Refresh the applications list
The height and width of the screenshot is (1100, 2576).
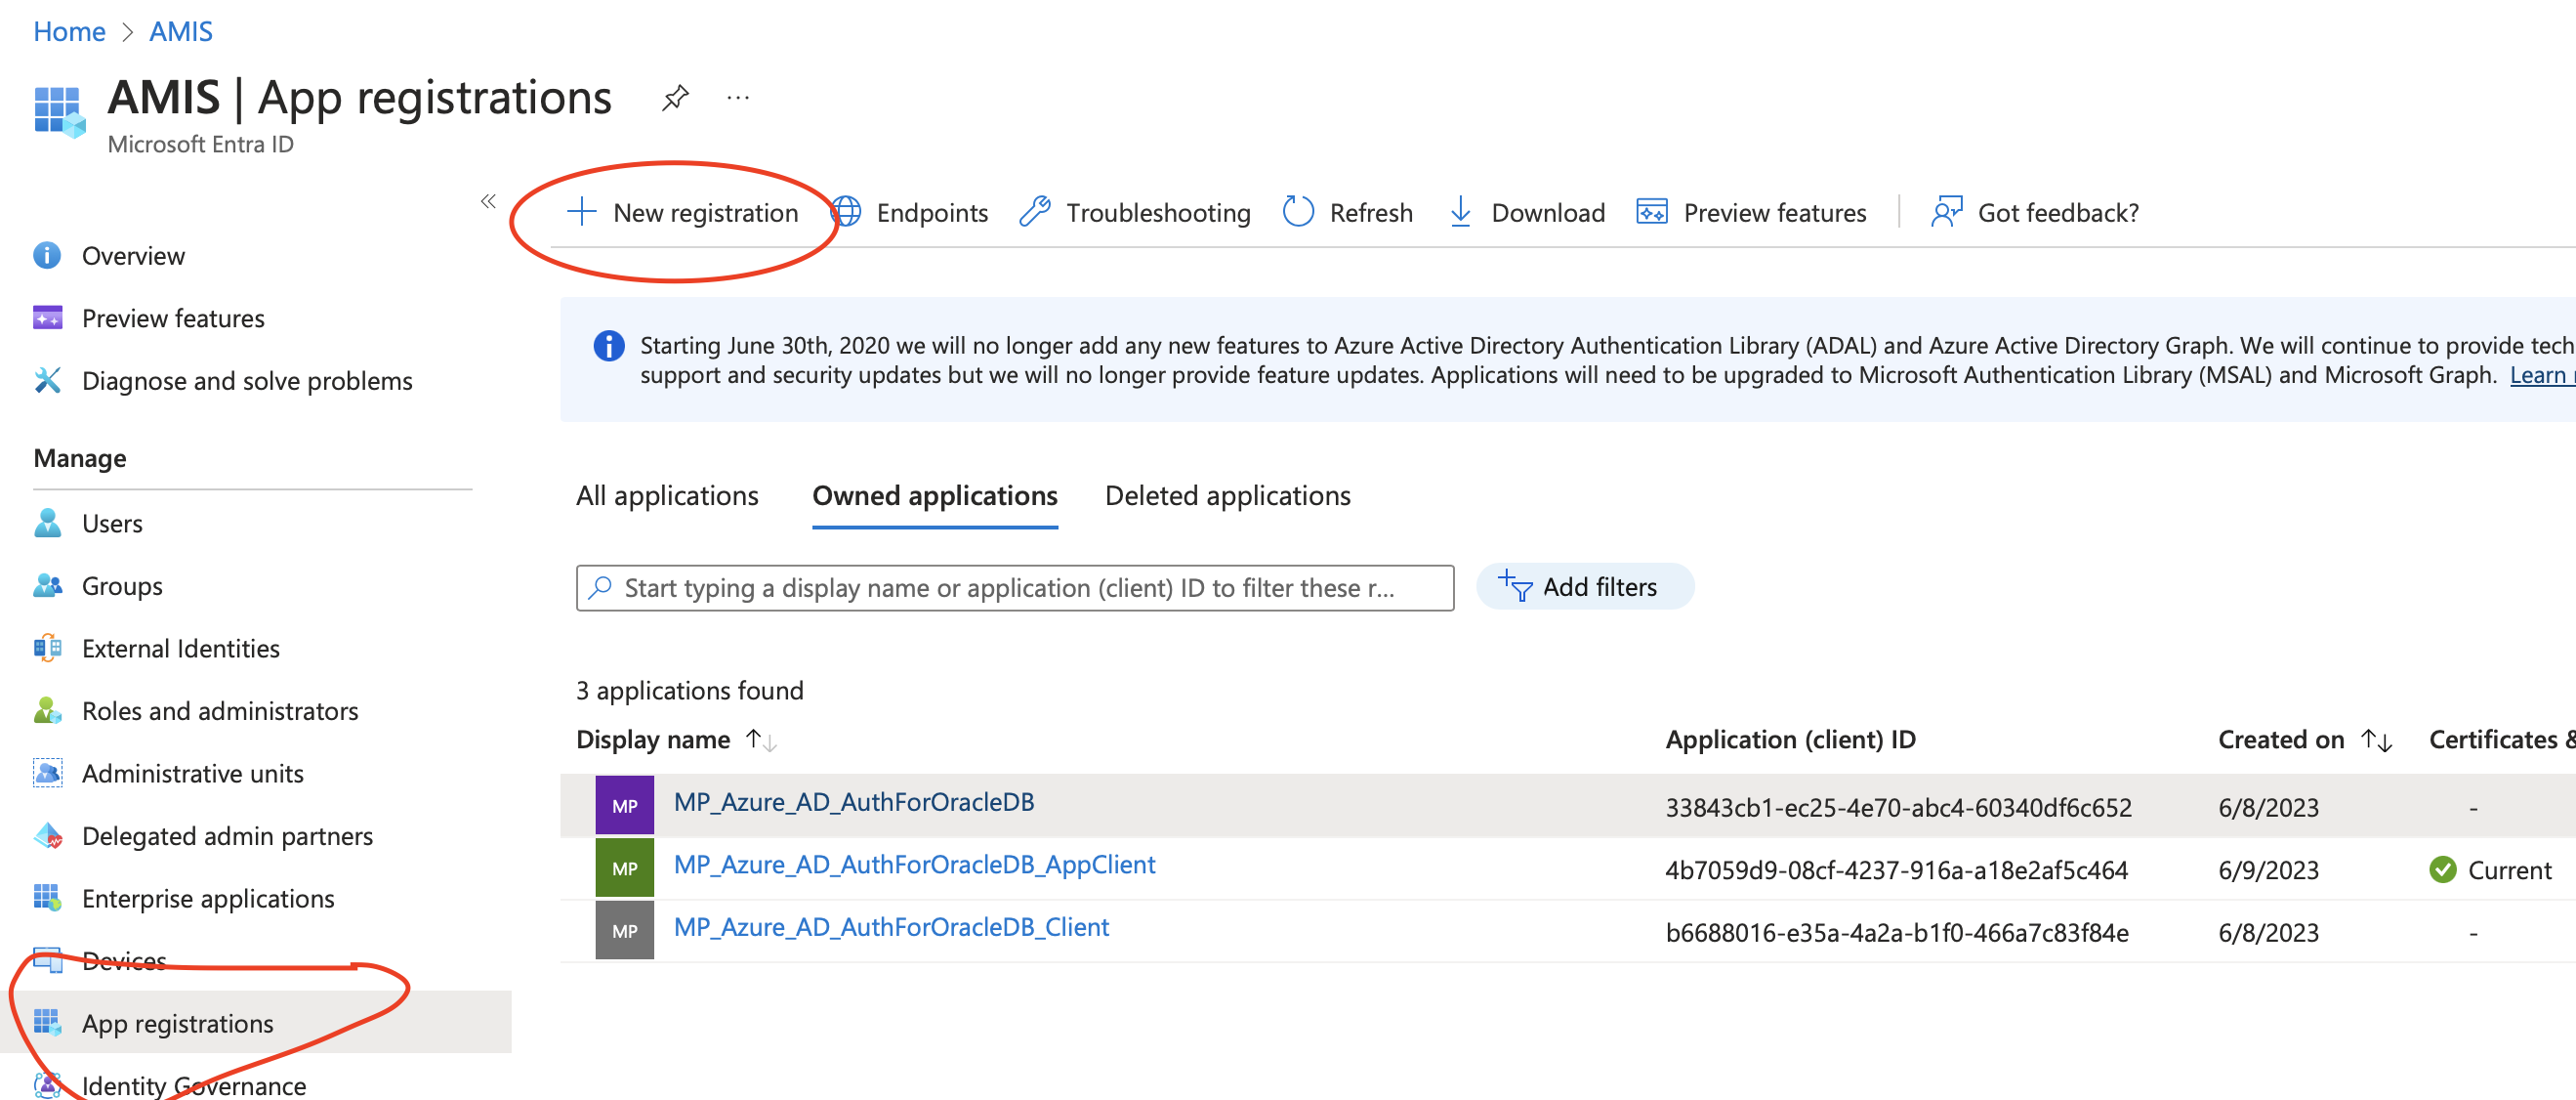(x=1348, y=213)
